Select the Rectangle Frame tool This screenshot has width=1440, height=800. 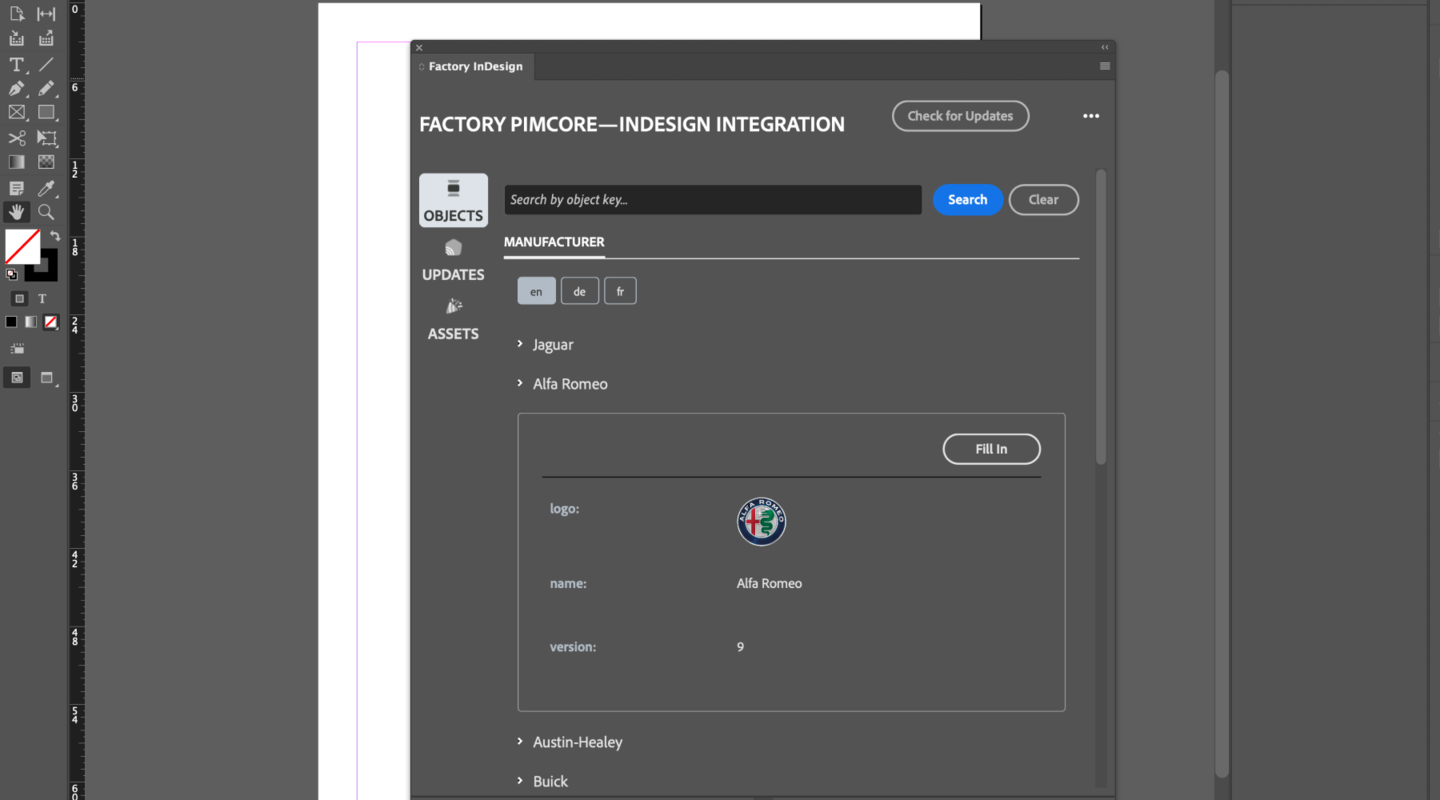coord(16,113)
